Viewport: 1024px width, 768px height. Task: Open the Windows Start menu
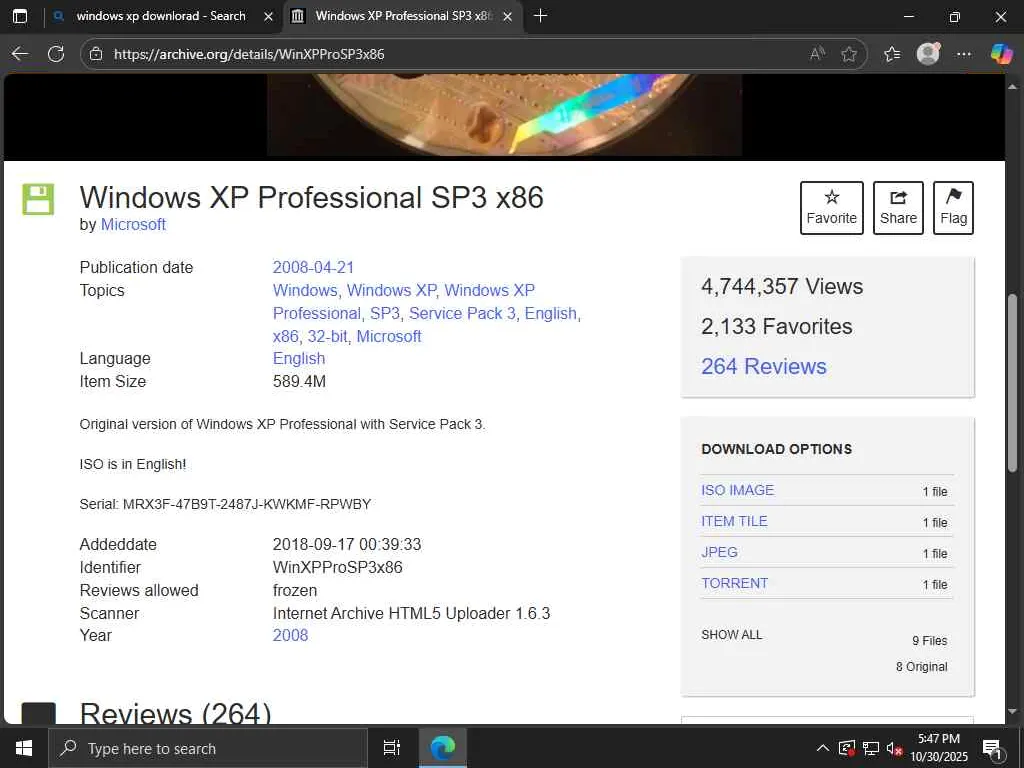(24, 748)
